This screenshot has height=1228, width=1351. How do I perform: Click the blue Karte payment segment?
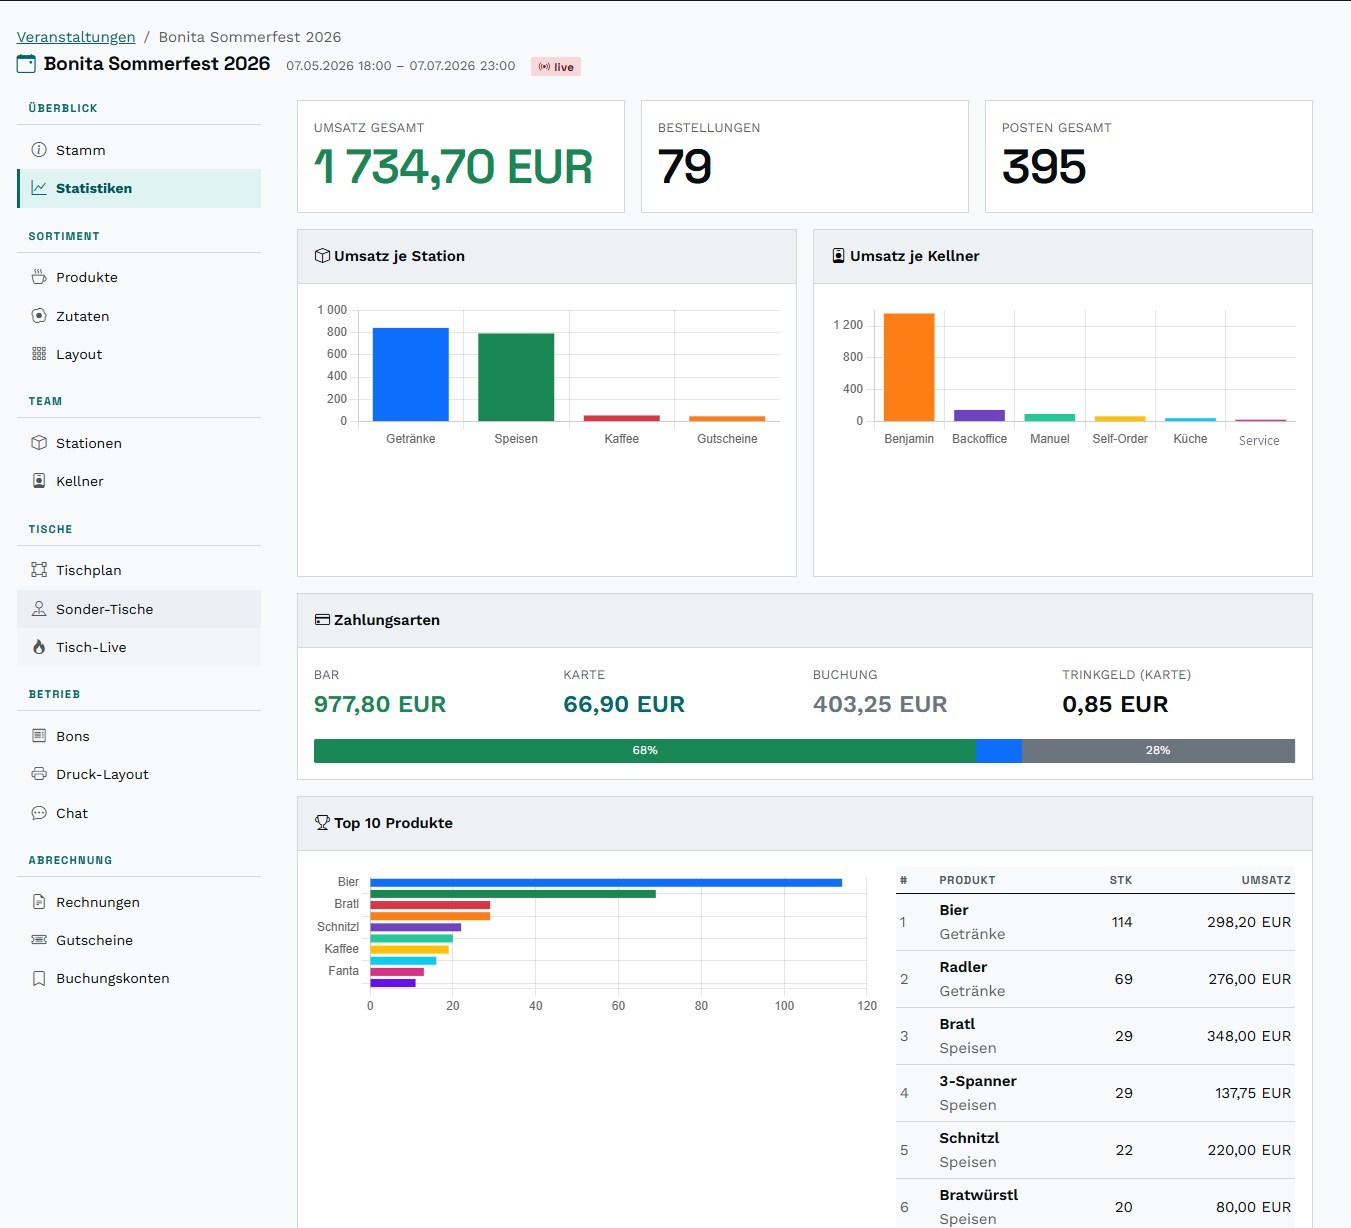(x=999, y=751)
